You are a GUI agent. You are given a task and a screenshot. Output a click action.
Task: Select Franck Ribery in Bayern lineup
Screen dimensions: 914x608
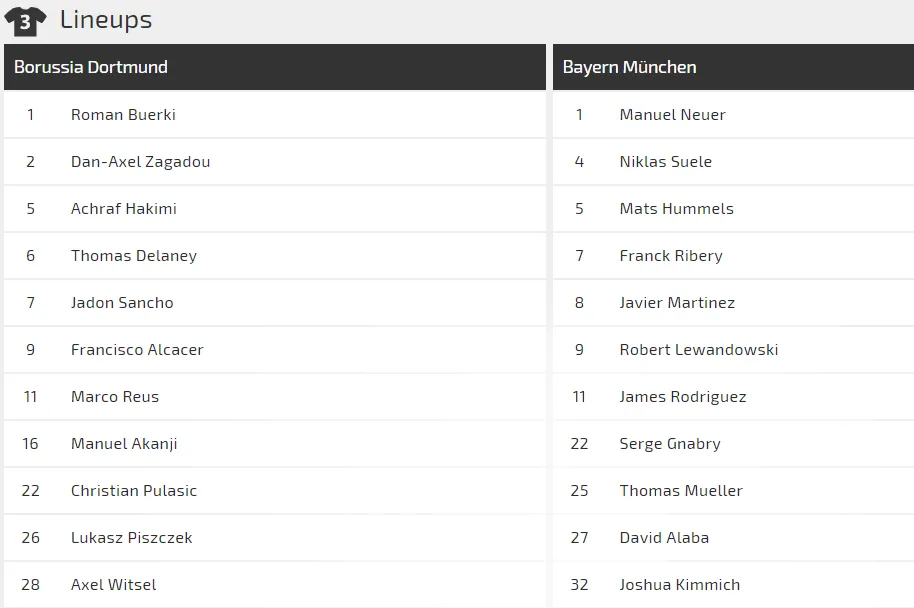click(670, 256)
